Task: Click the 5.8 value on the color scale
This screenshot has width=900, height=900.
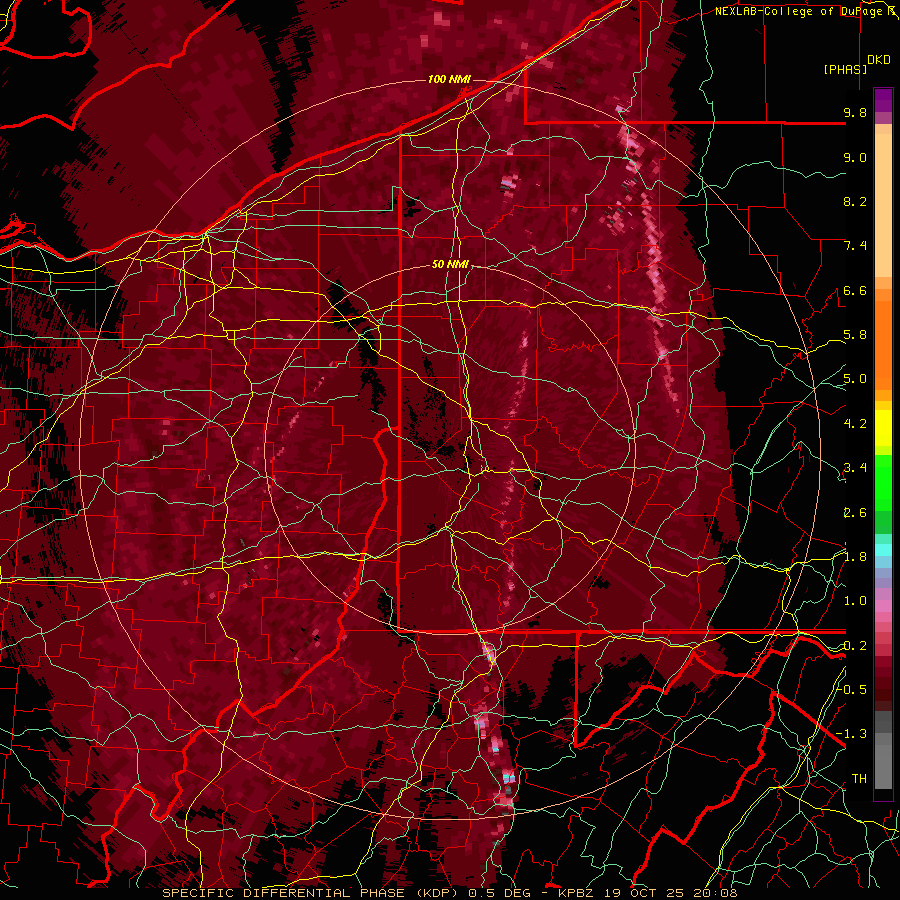Action: click(x=855, y=335)
